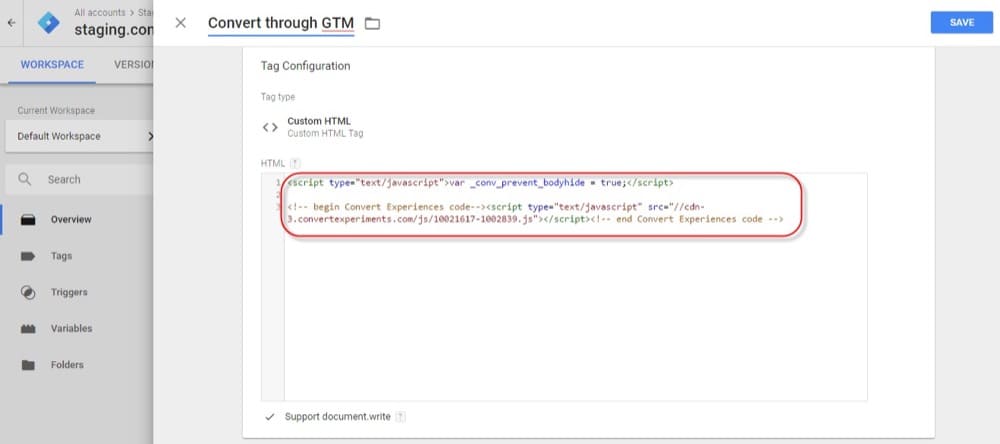Screen dimensions: 1000x444
Task: Click the Tags label icon
Action: 28,256
